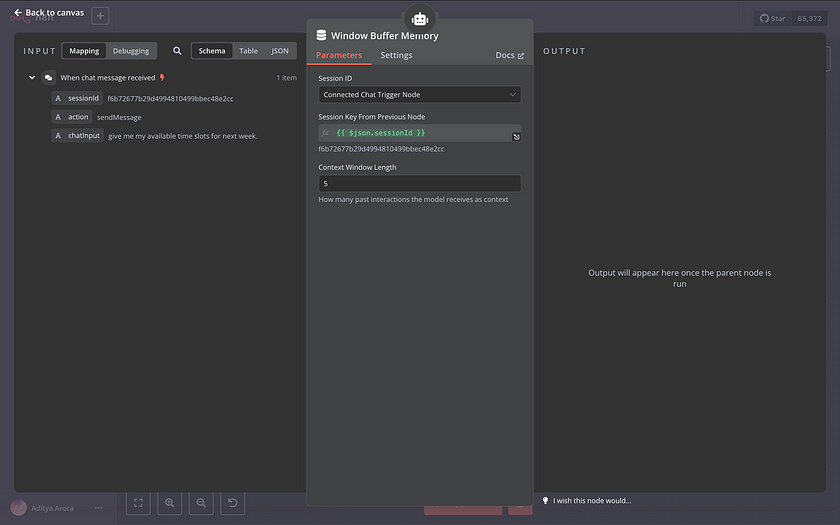Click the Session Key expression field
Viewport: 840px width, 525px height.
point(419,133)
